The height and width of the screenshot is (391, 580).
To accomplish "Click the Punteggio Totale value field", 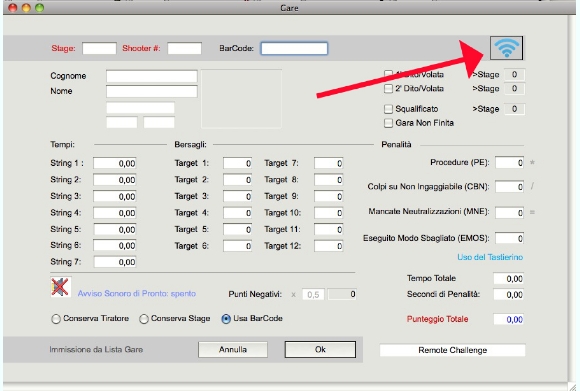I will tap(508, 319).
